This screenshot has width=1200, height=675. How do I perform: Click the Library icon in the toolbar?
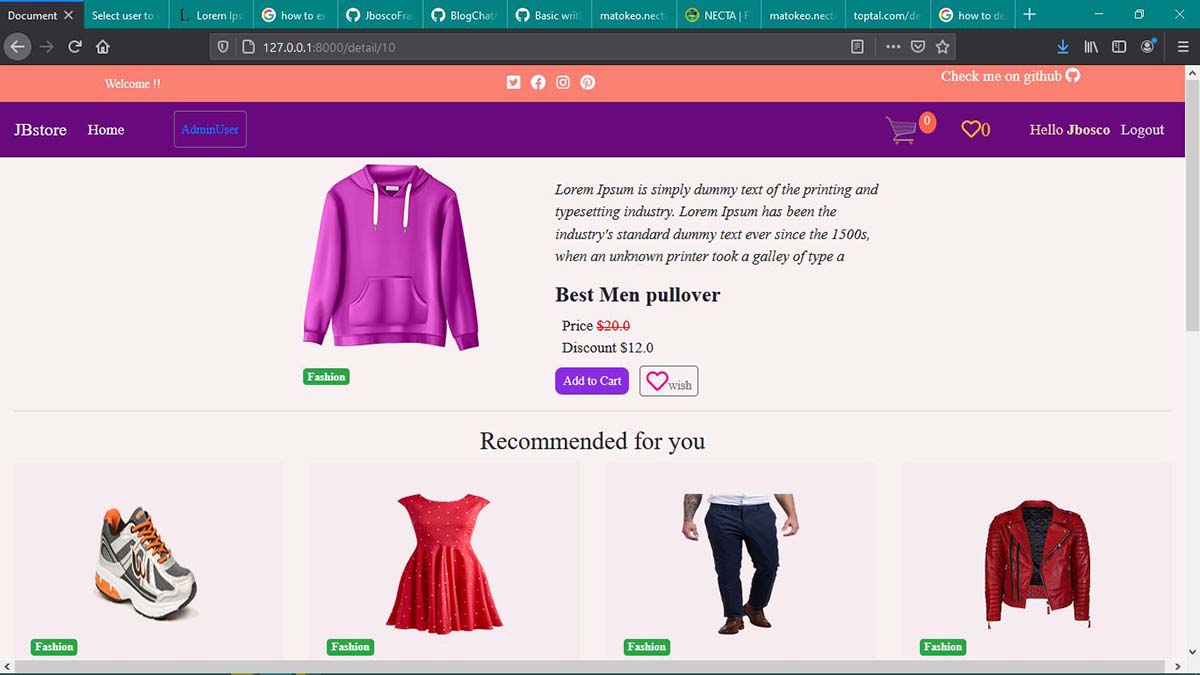pyautogui.click(x=1091, y=46)
